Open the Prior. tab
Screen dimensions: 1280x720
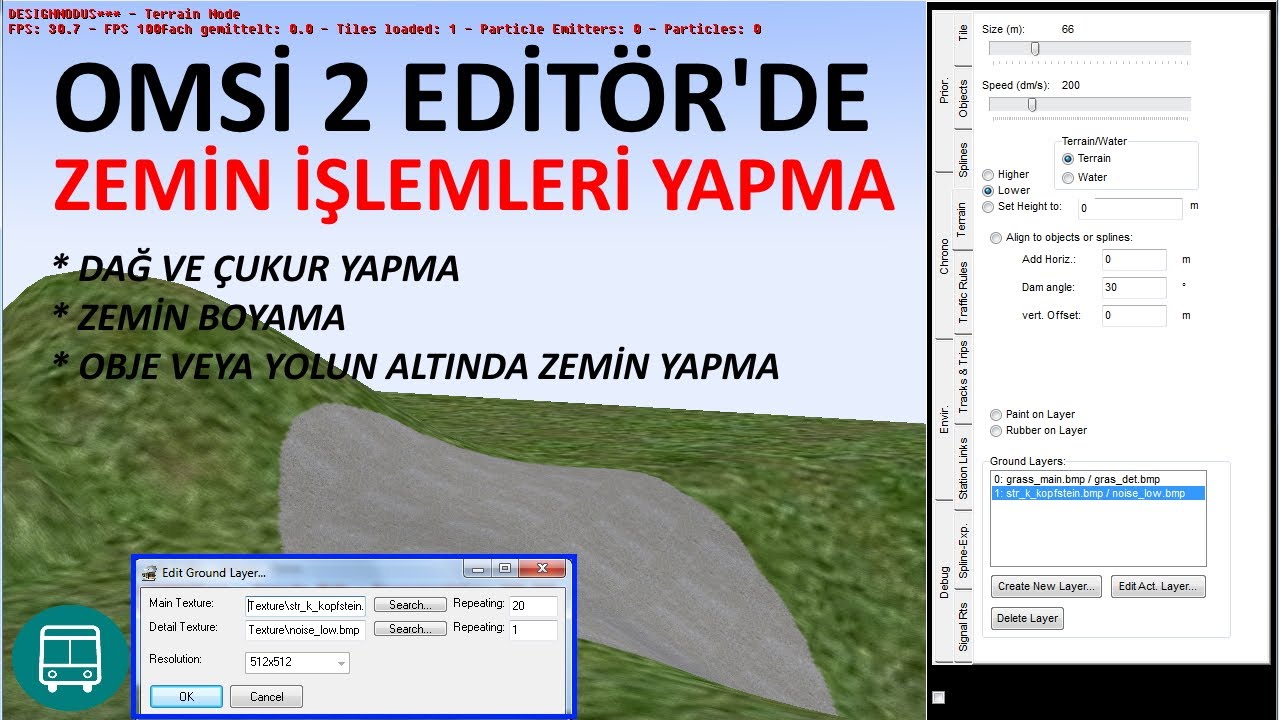944,90
